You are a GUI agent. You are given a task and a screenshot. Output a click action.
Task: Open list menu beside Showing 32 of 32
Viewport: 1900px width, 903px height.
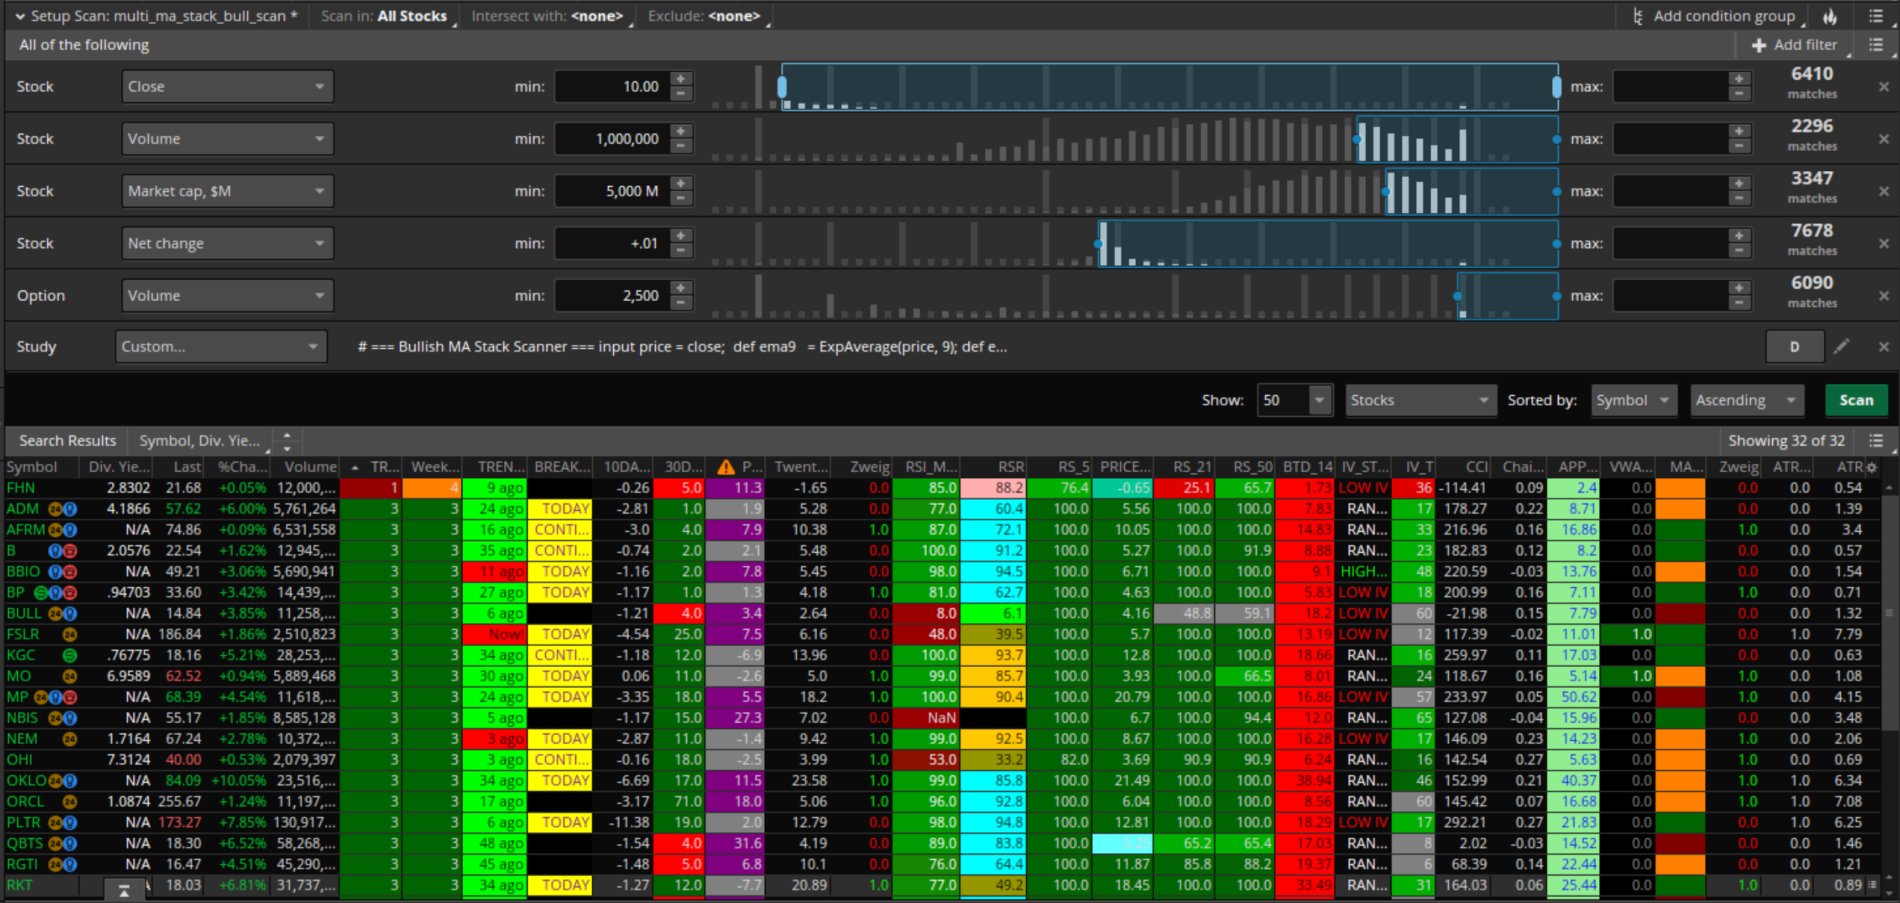click(1875, 440)
